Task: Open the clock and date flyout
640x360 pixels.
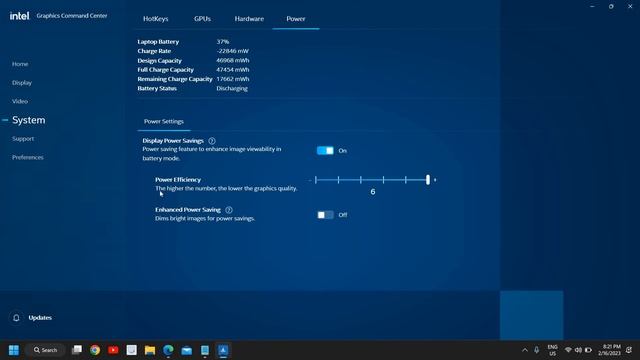Action: pyautogui.click(x=609, y=350)
